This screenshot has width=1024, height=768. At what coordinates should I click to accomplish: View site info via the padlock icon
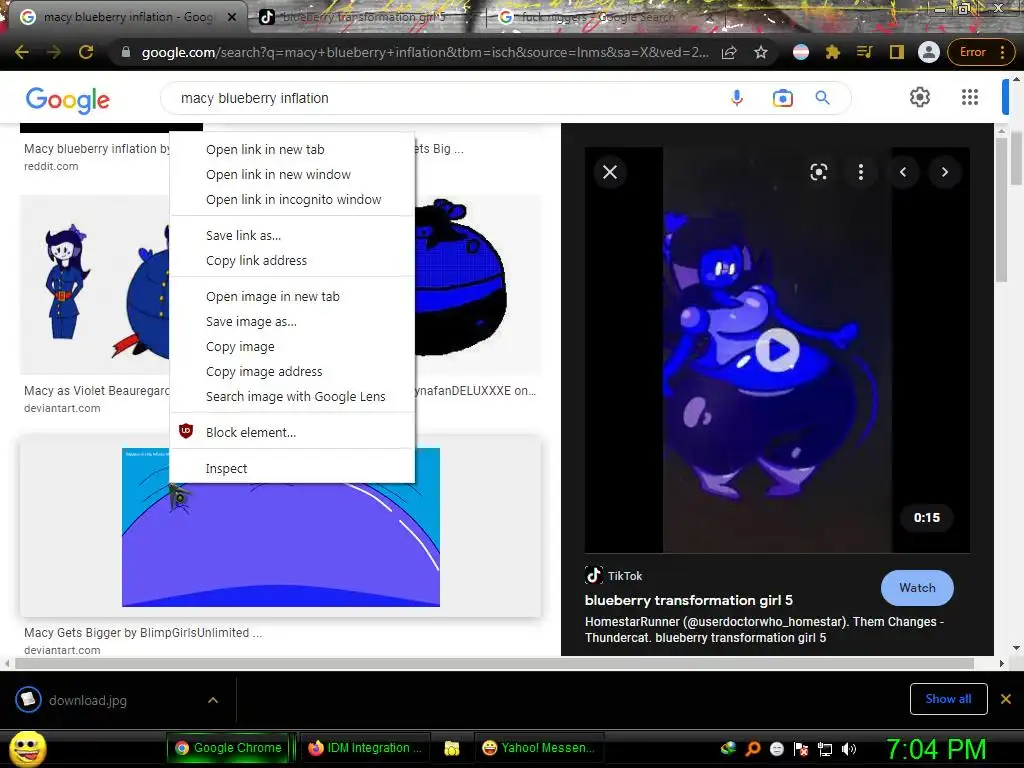tap(126, 52)
